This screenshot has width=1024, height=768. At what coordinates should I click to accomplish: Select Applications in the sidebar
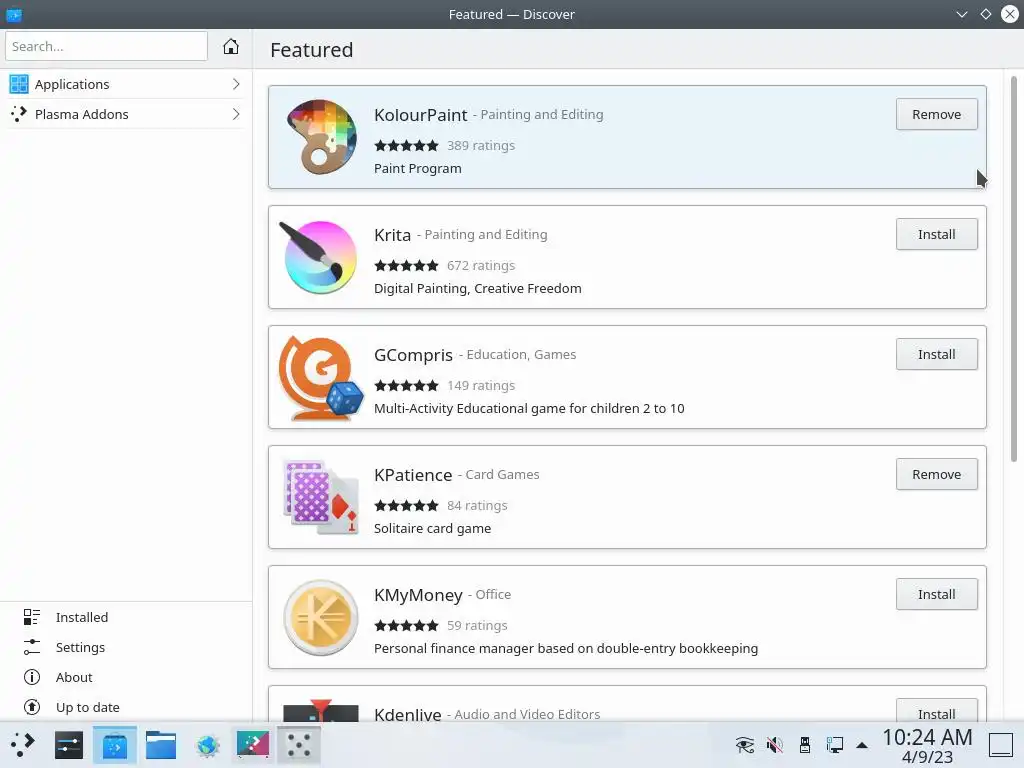coord(125,84)
